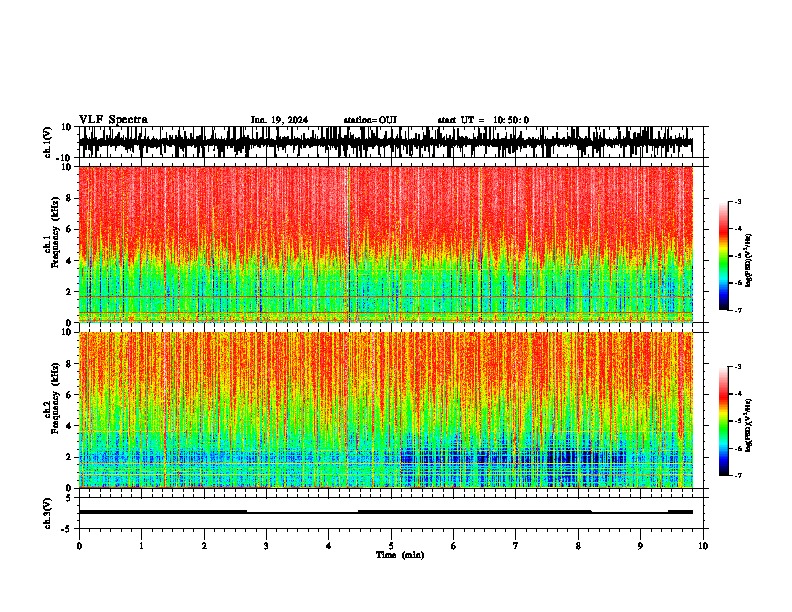Viewport: 792px width, 612px height.
Task: Click the "VLF Spectra" title text
Action: click(x=113, y=120)
